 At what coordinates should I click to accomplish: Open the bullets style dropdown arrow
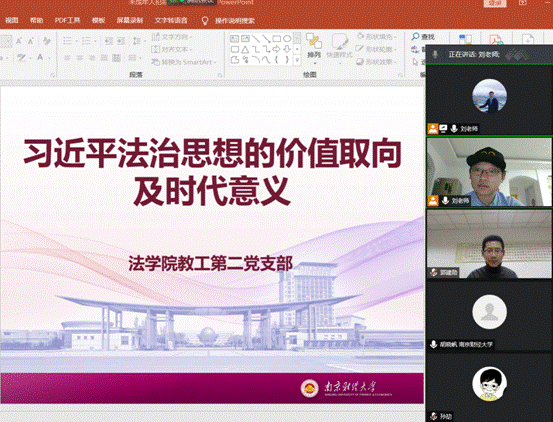77,41
